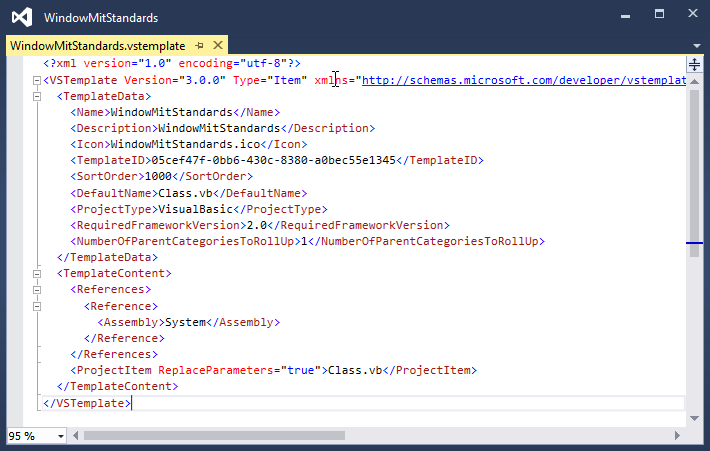Close the WindowMitStandards.vstemplate tab

216,46
